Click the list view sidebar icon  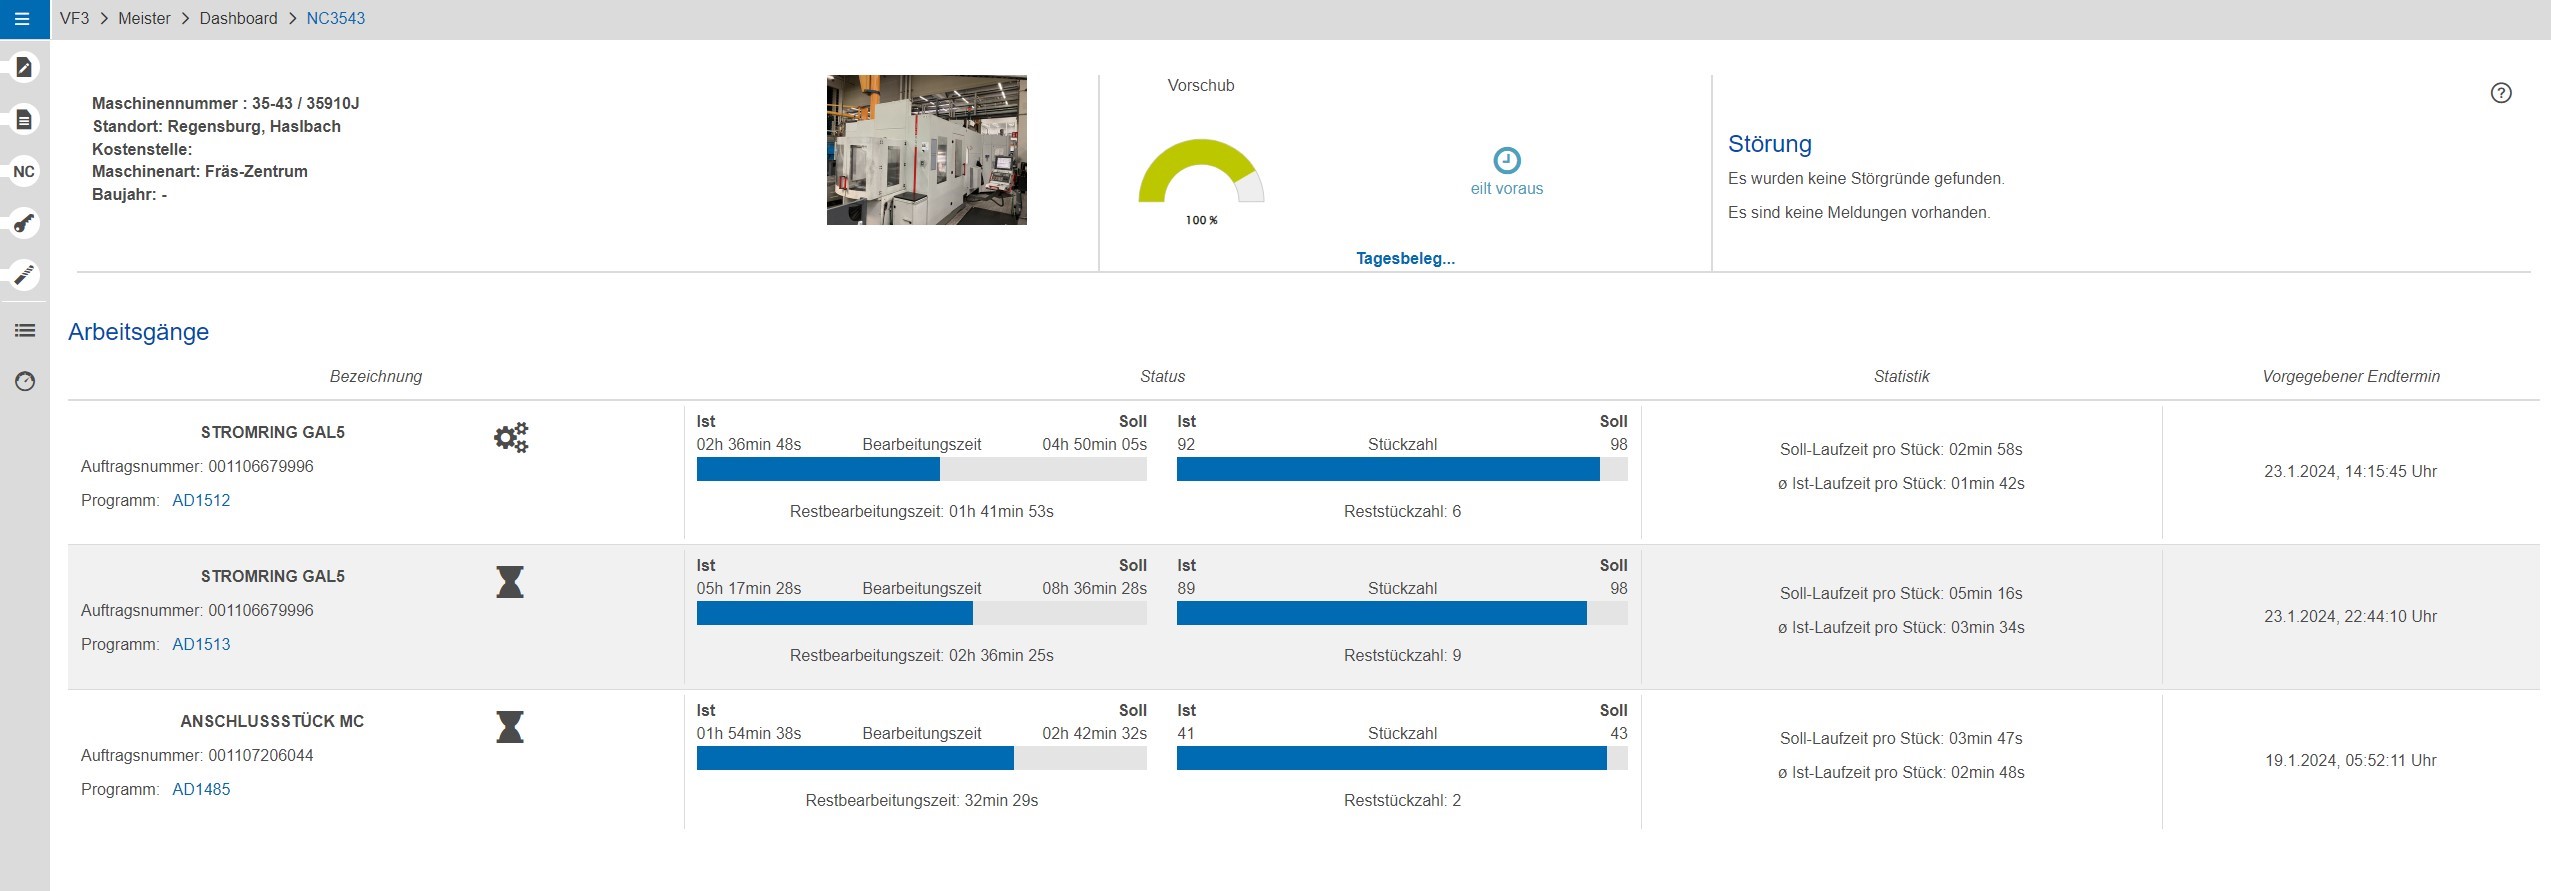25,331
